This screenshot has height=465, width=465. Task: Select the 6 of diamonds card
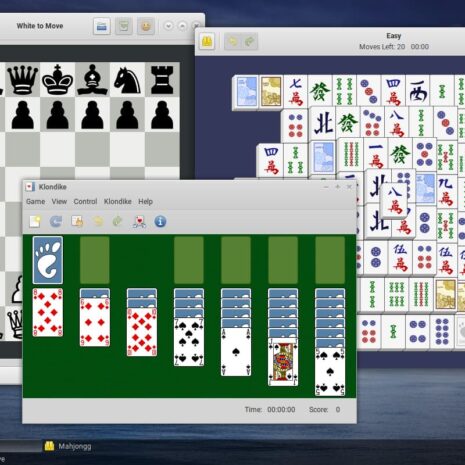pos(95,323)
